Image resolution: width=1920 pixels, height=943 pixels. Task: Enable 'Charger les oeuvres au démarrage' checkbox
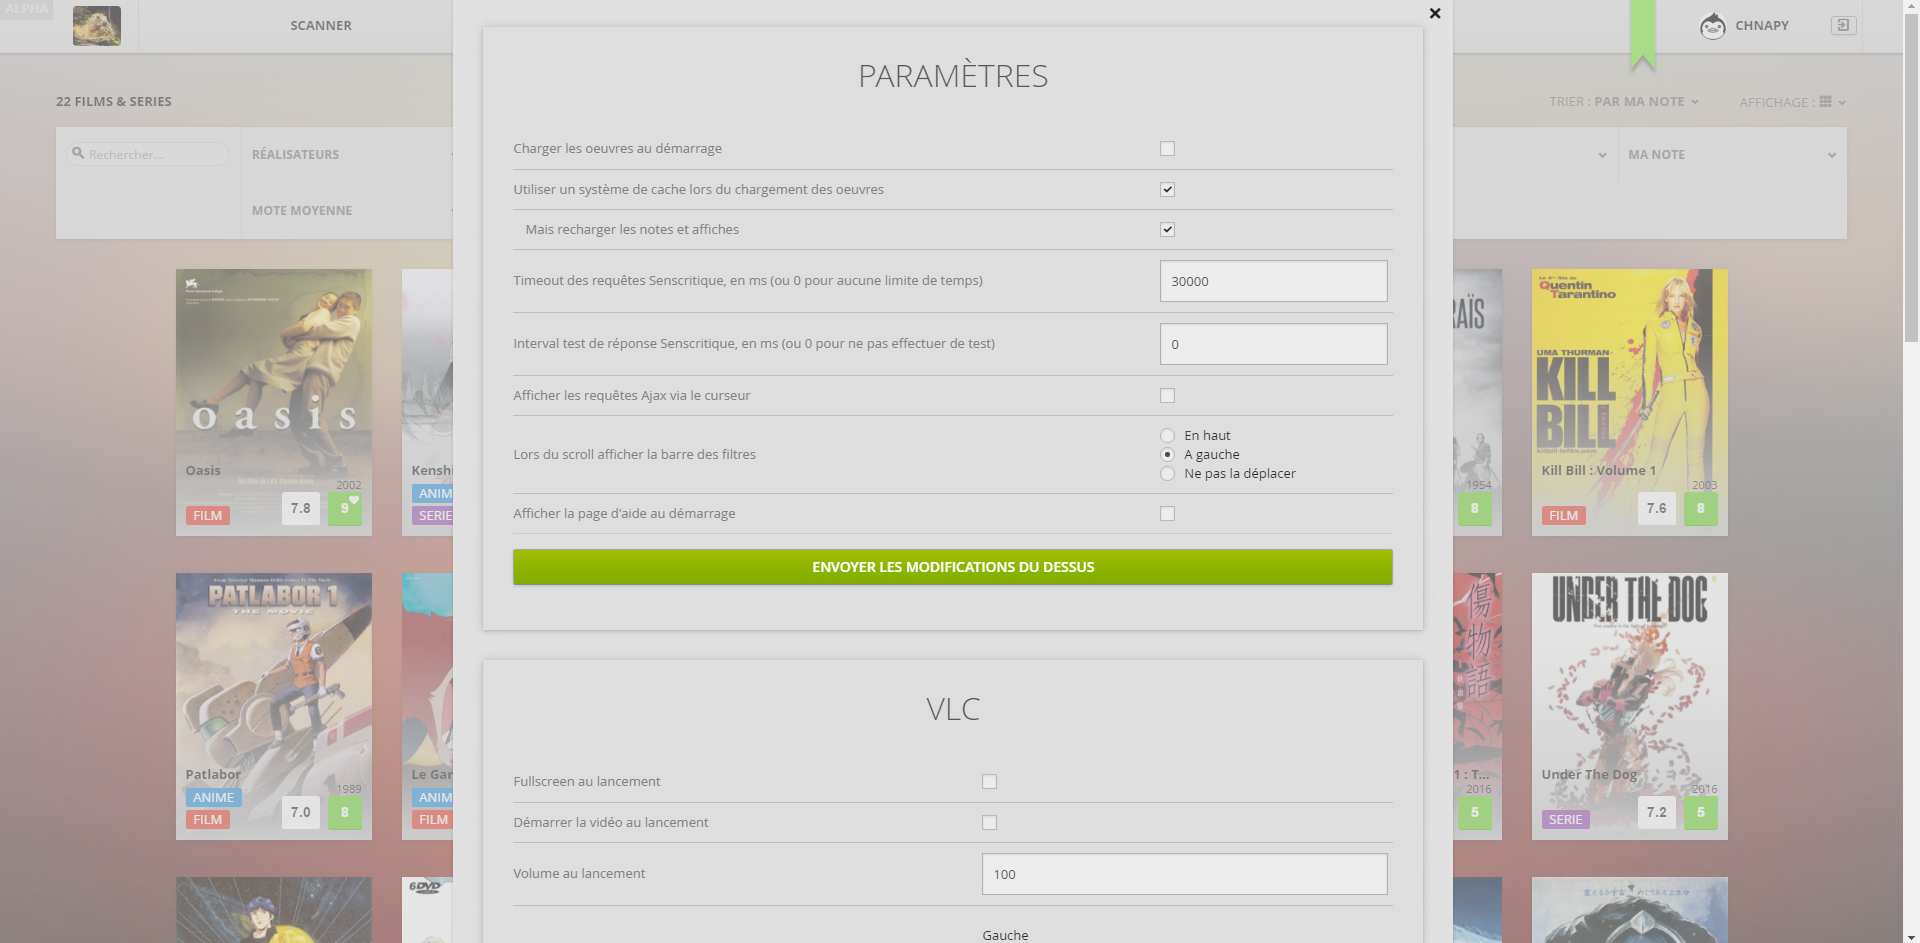click(x=1167, y=149)
